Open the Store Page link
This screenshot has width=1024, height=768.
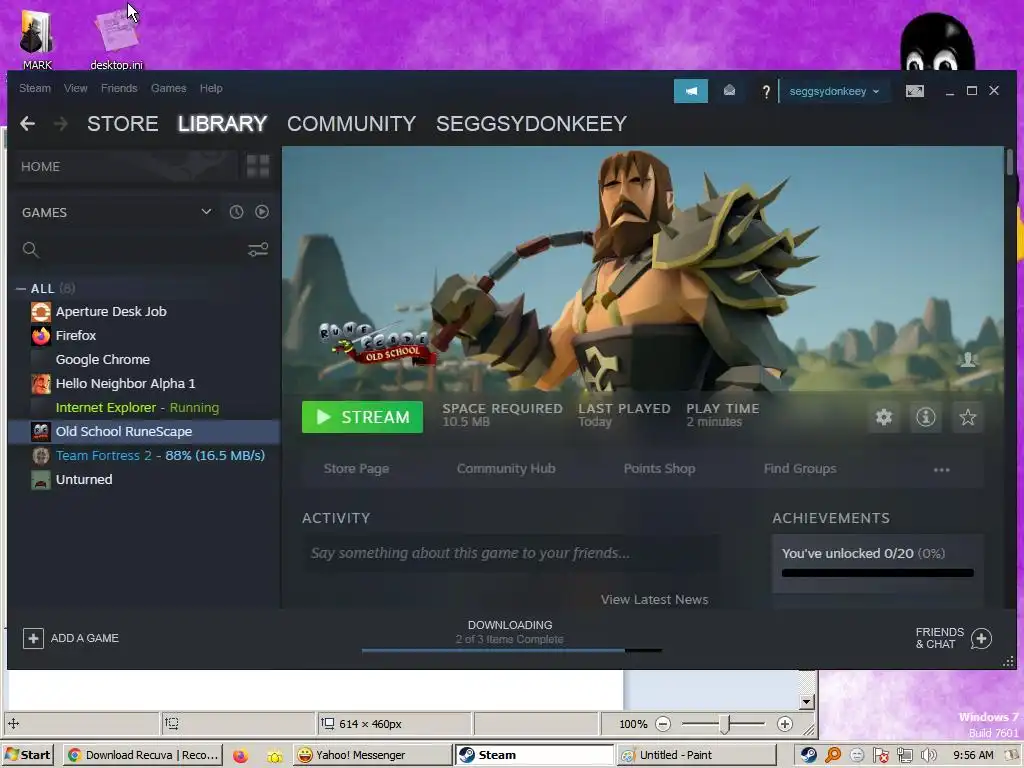coord(356,468)
